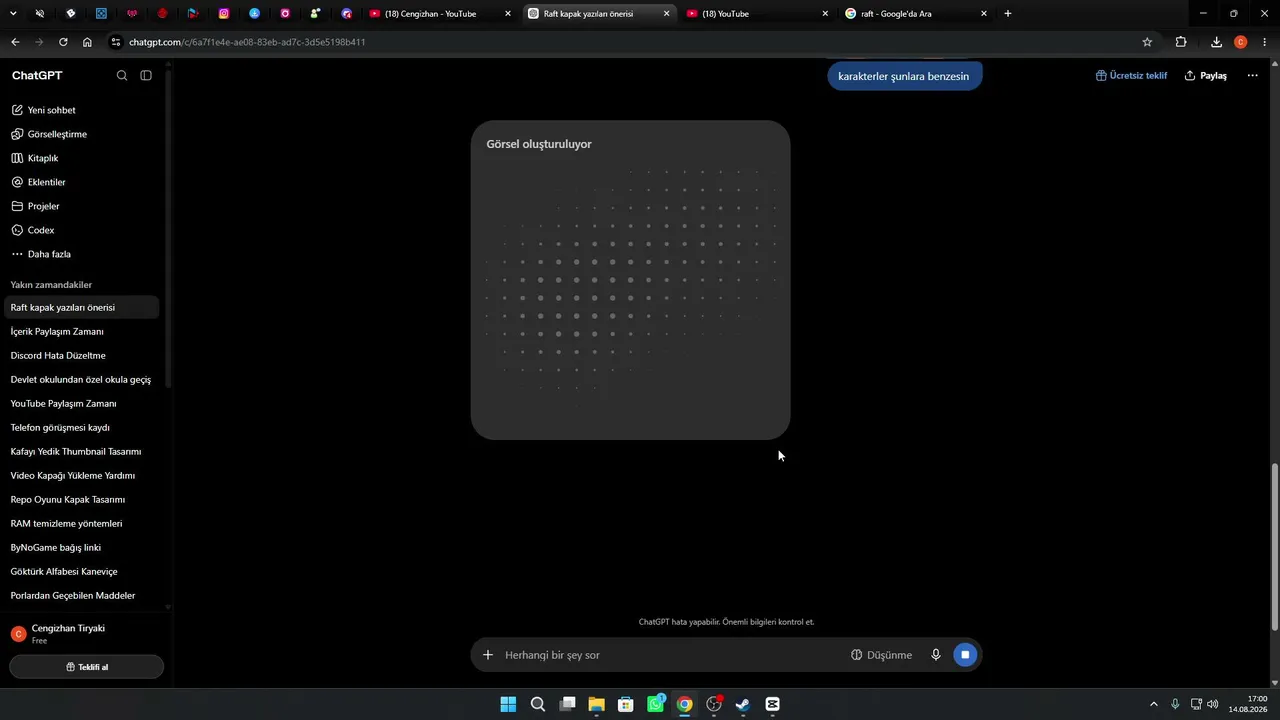
Task: Collapse the sidebar with the panel icon
Action: (146, 76)
